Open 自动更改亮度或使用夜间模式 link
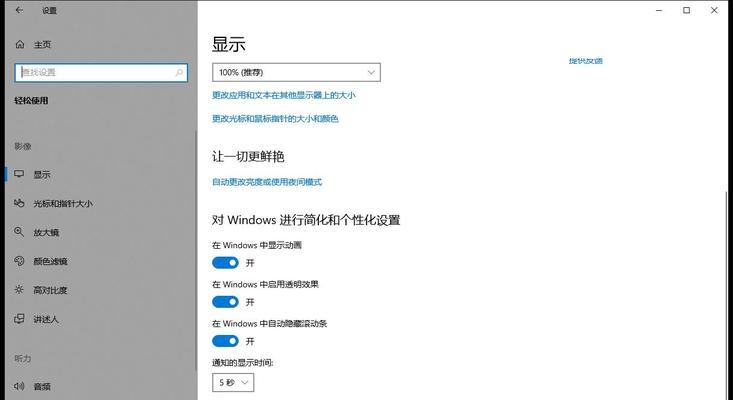Image resolution: width=733 pixels, height=400 pixels. coord(267,182)
